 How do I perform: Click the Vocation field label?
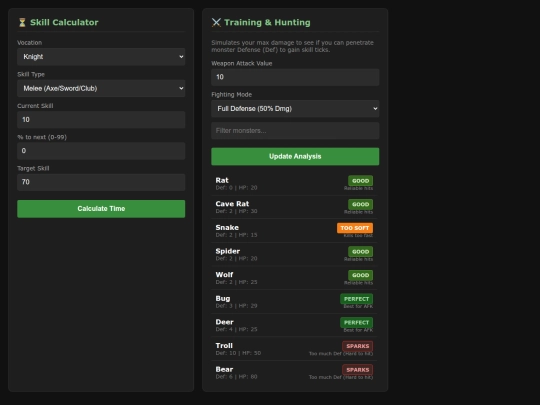pos(30,43)
